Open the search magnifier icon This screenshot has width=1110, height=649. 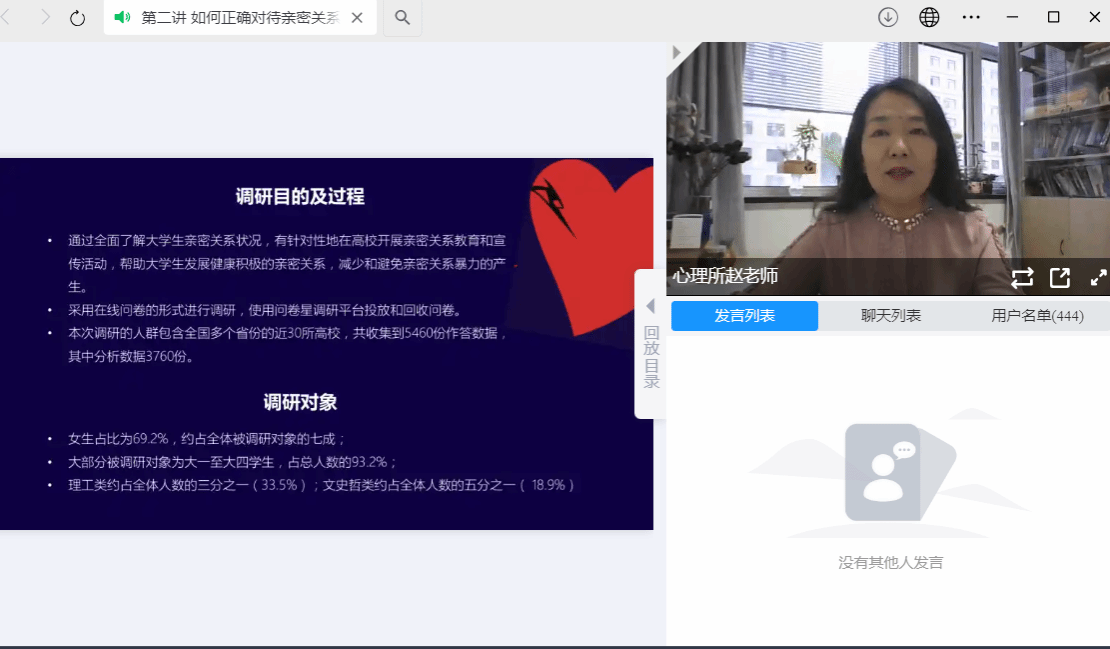(402, 17)
